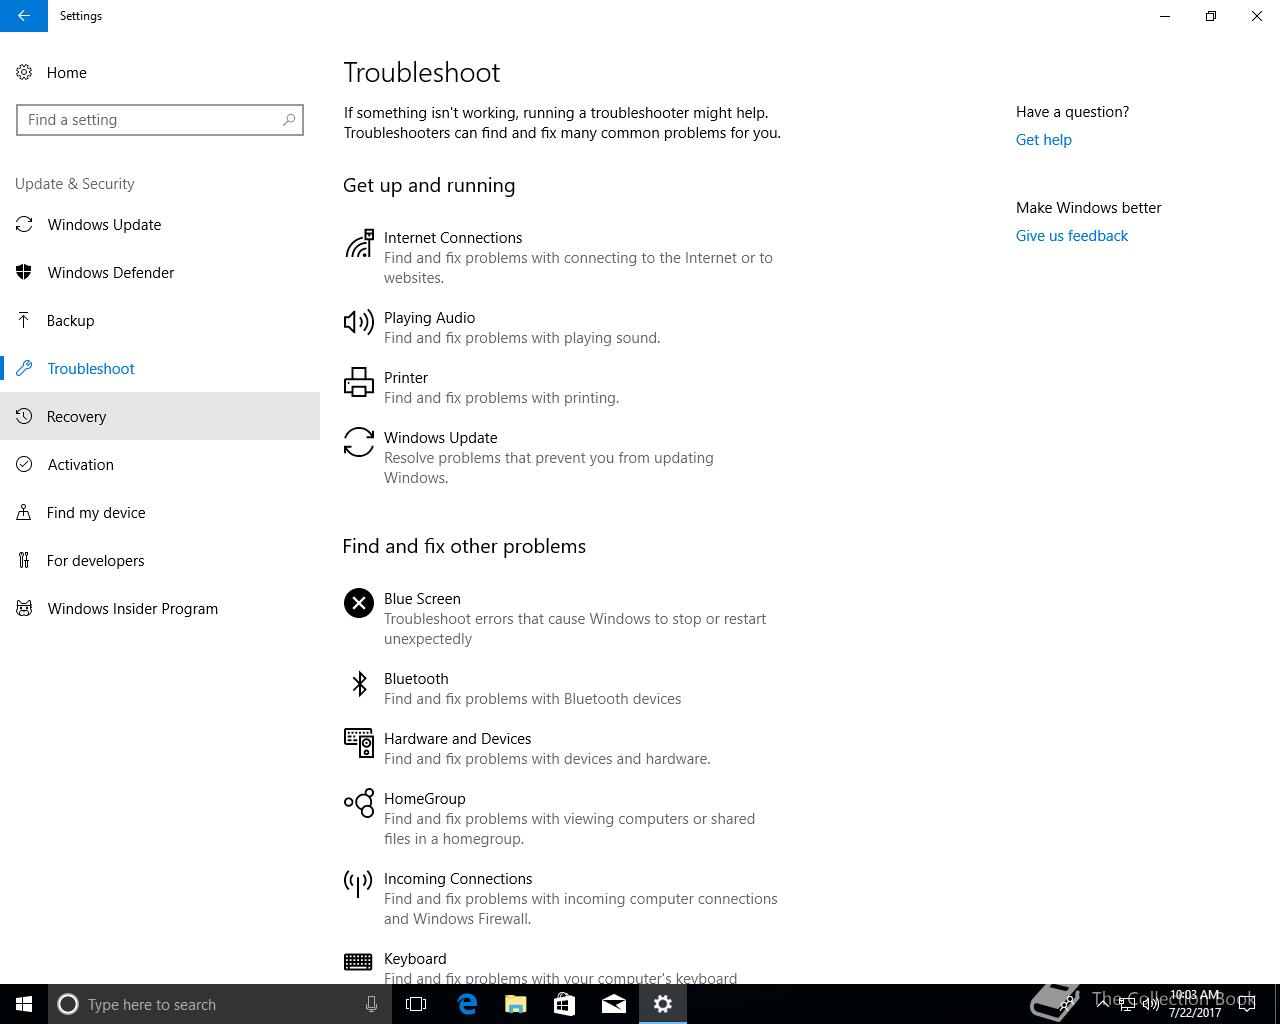Select Backup in the sidebar
1280x1024 pixels.
[160, 320]
